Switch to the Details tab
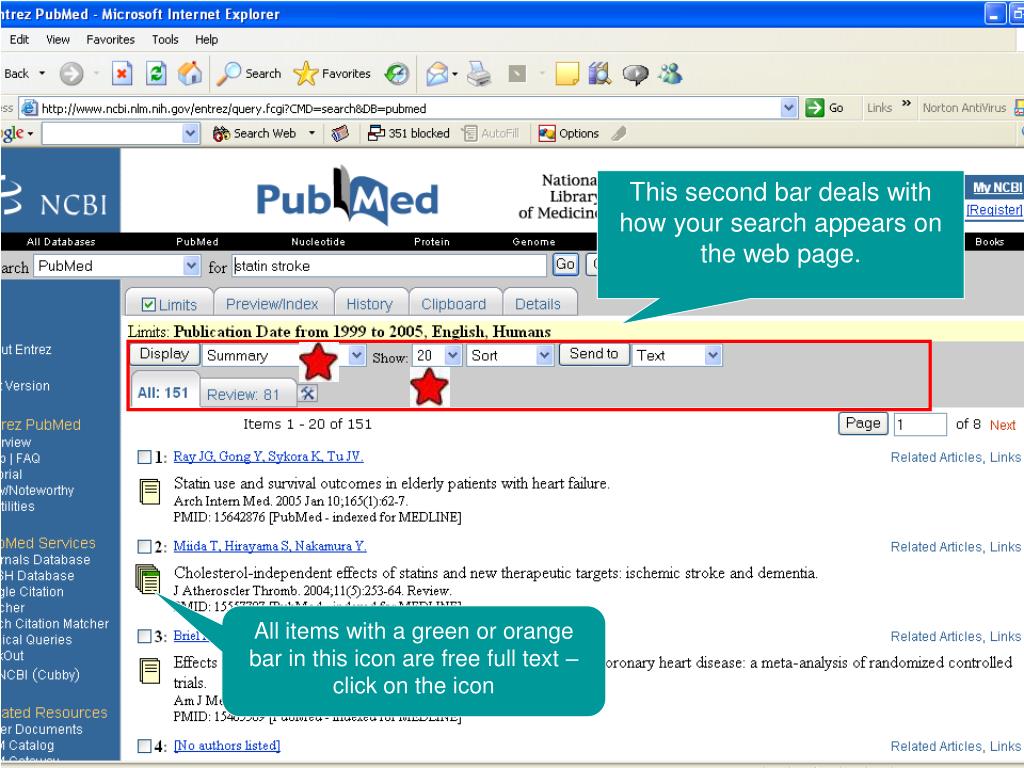 click(538, 304)
